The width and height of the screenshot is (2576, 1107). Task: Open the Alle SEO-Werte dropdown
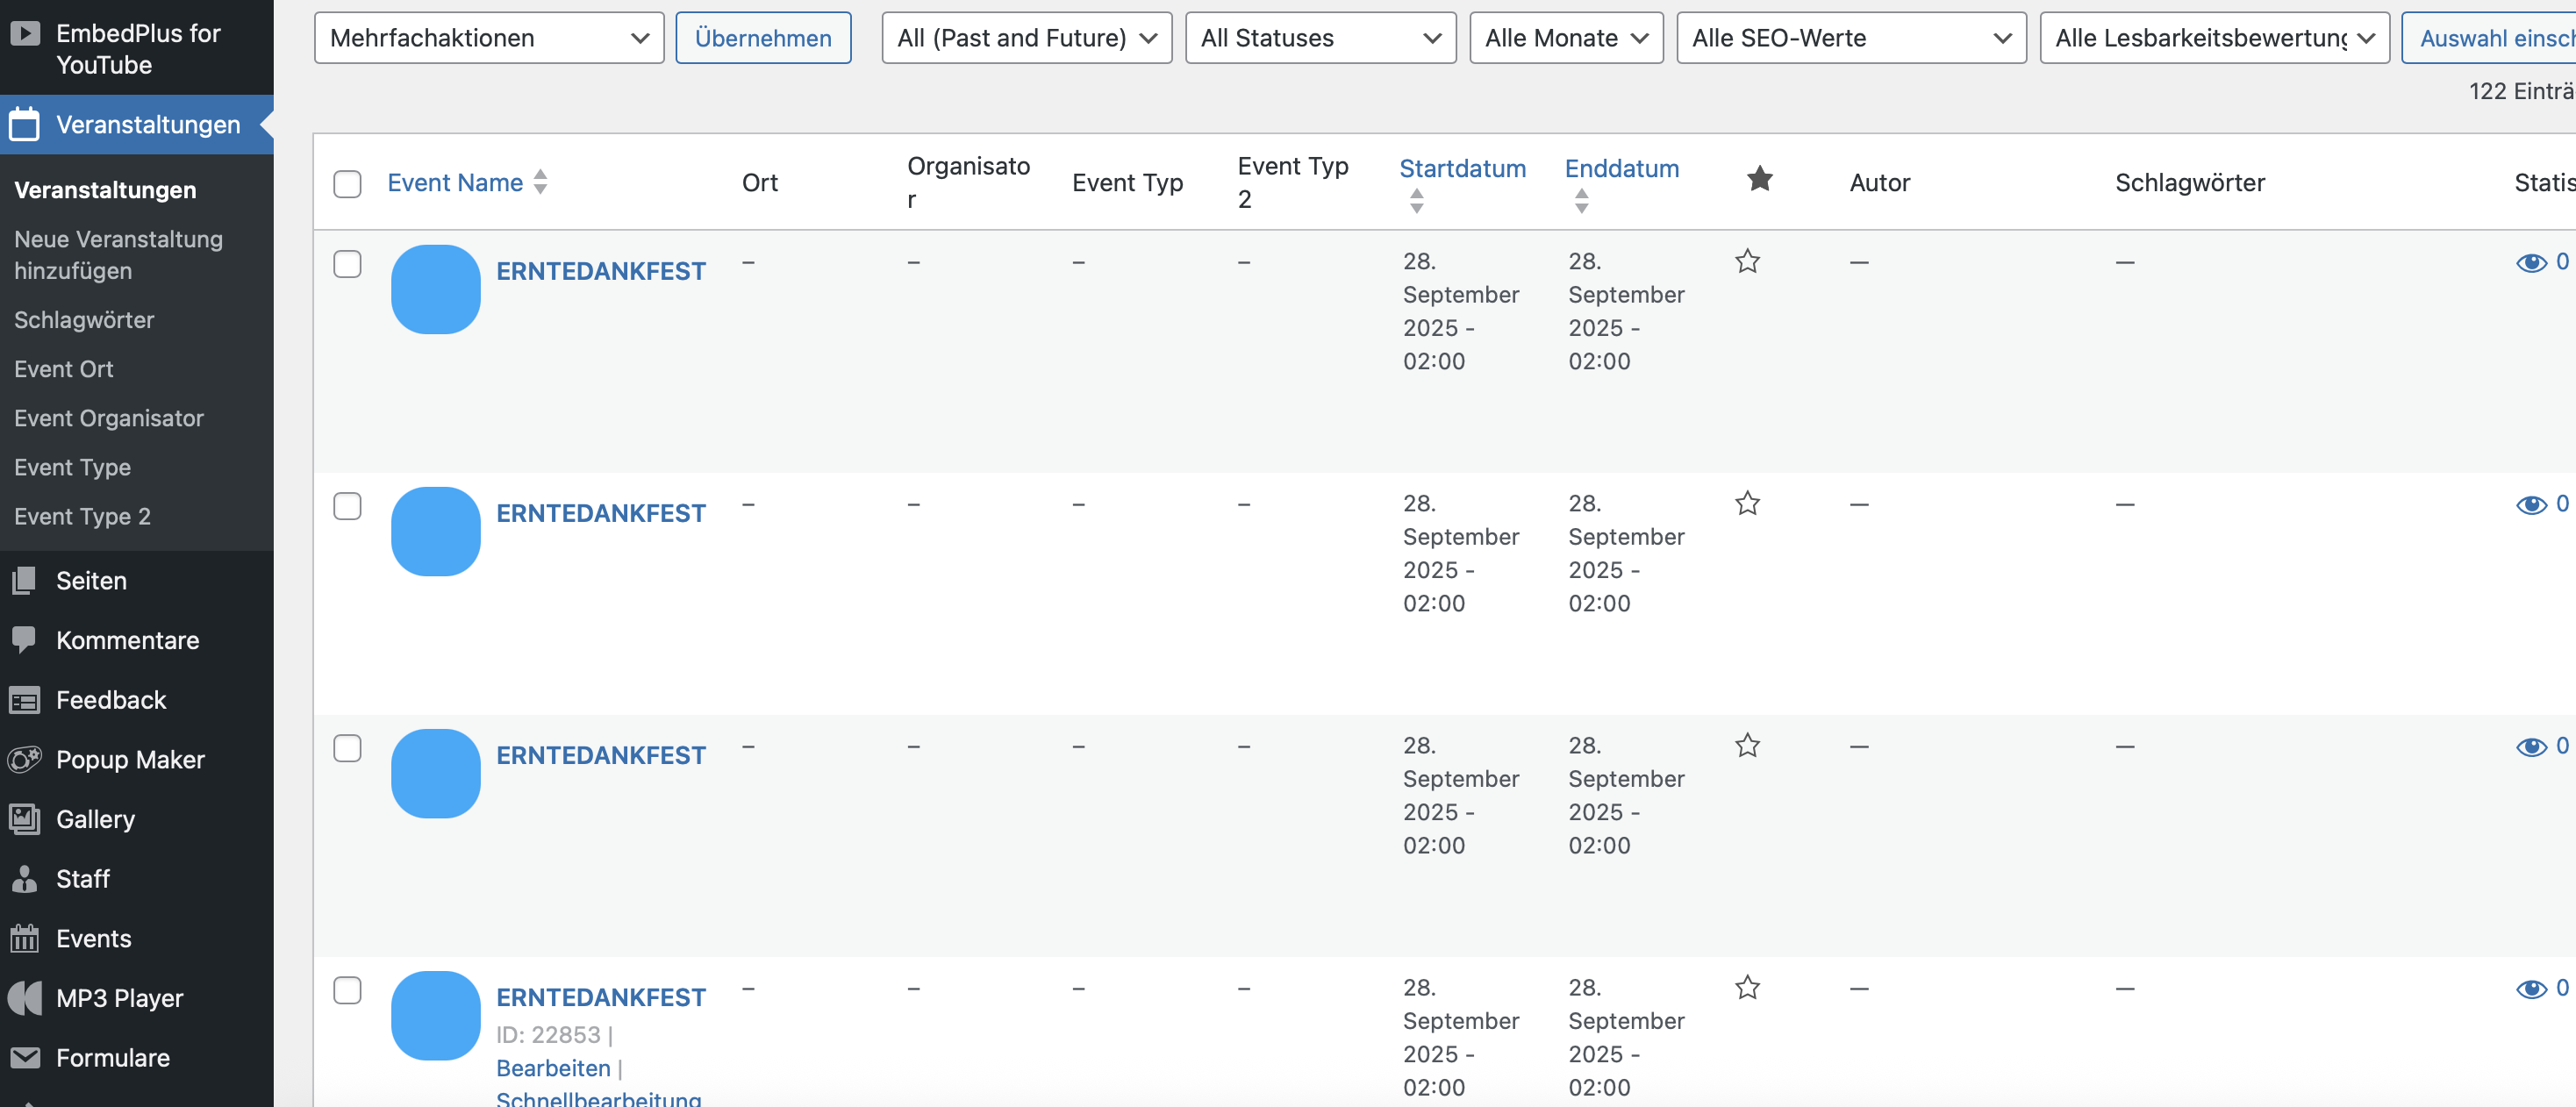pos(1851,38)
